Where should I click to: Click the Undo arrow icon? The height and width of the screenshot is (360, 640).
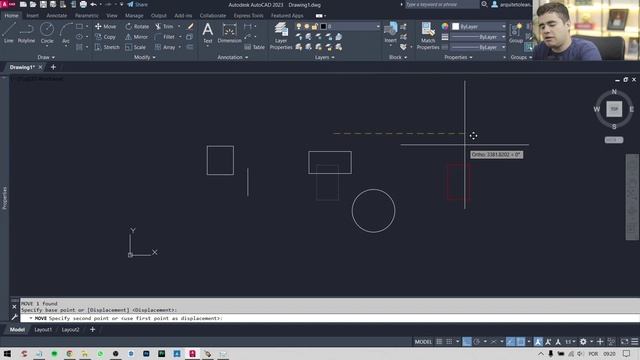pos(93,4)
